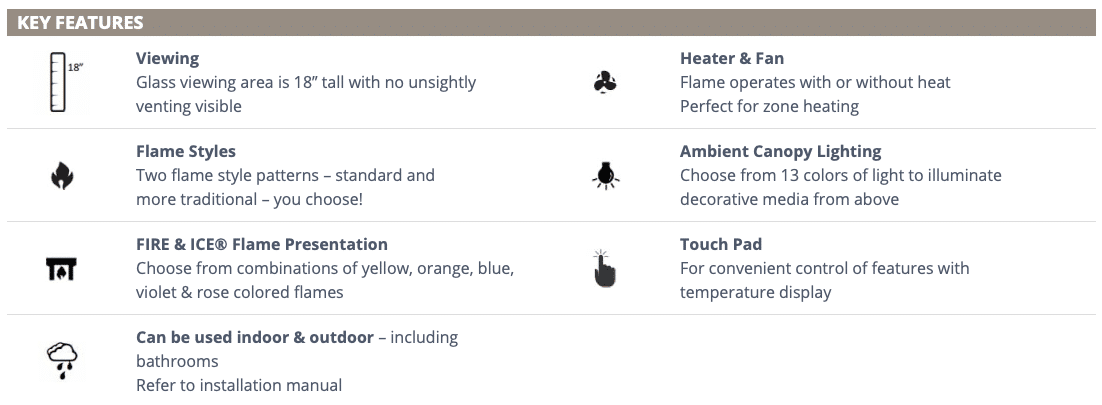
Task: Click the Heater & Fan heading
Action: click(x=732, y=58)
